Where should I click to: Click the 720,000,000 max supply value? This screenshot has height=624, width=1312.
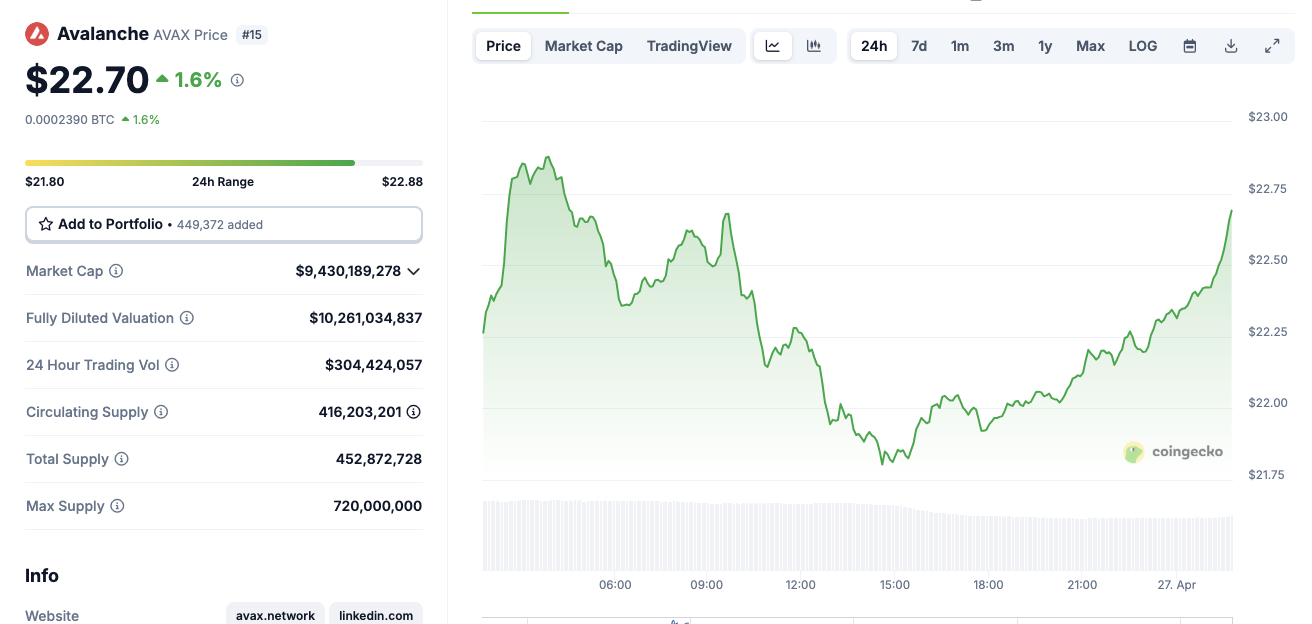coord(378,506)
